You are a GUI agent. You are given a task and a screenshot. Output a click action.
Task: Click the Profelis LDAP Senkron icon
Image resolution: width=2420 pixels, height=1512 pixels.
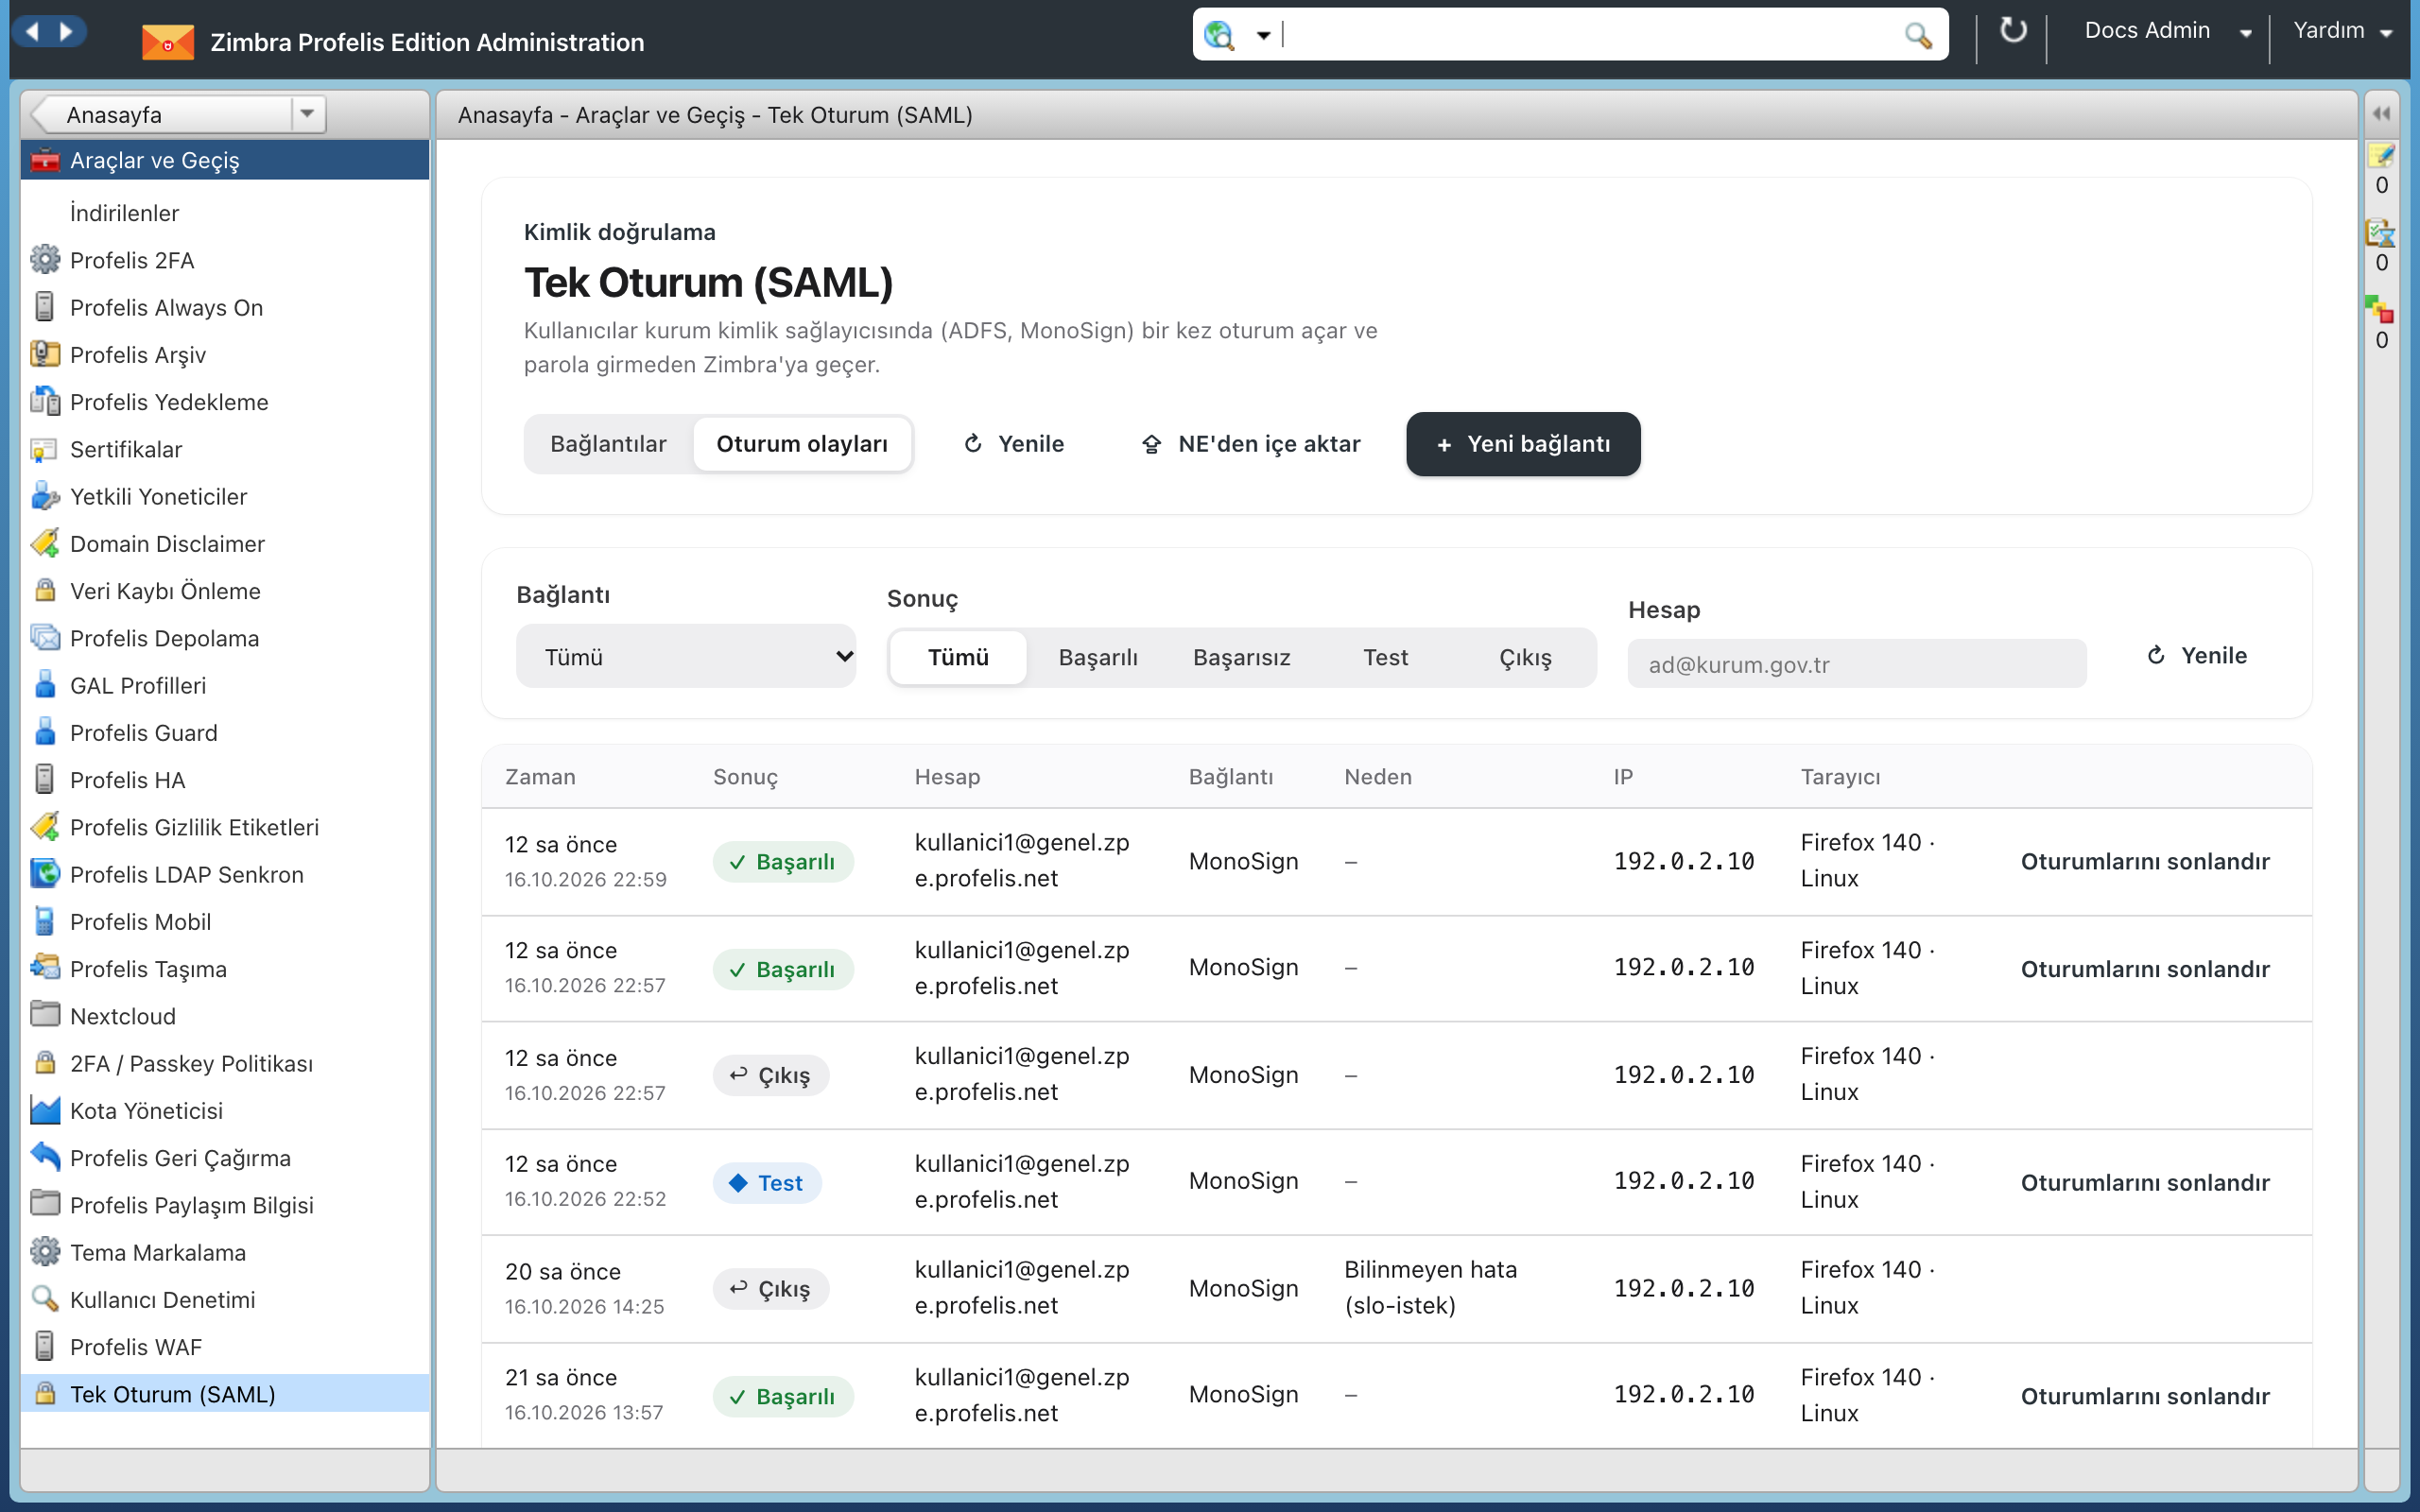pyautogui.click(x=45, y=874)
